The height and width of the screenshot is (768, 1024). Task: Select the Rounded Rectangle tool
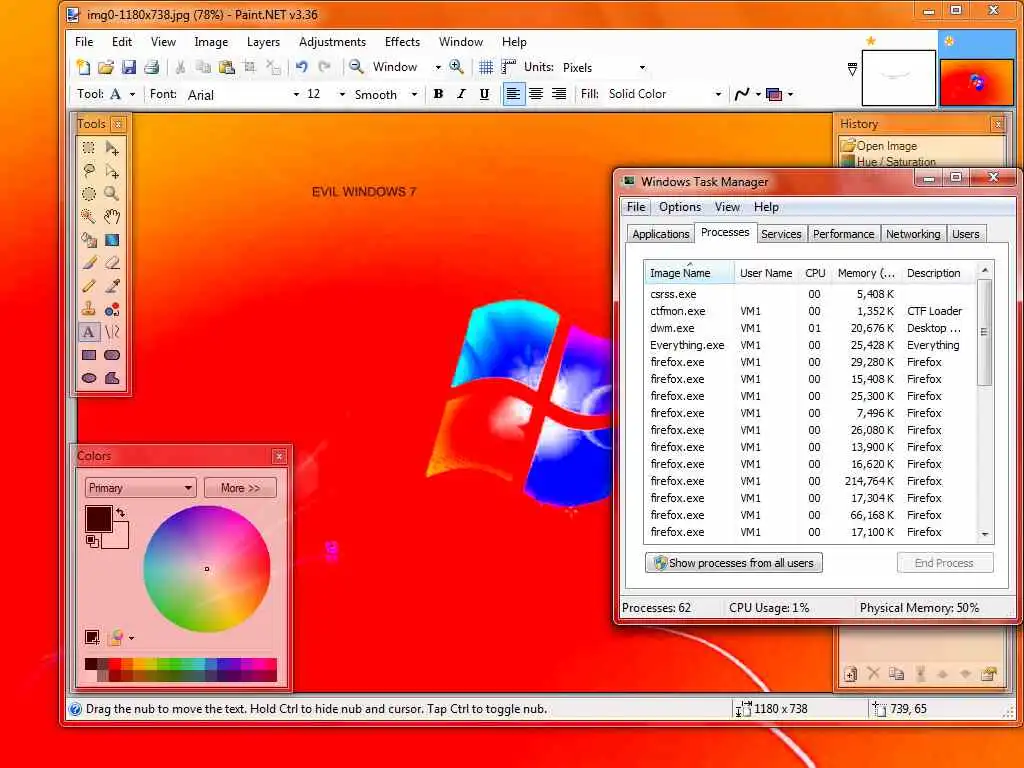112,355
